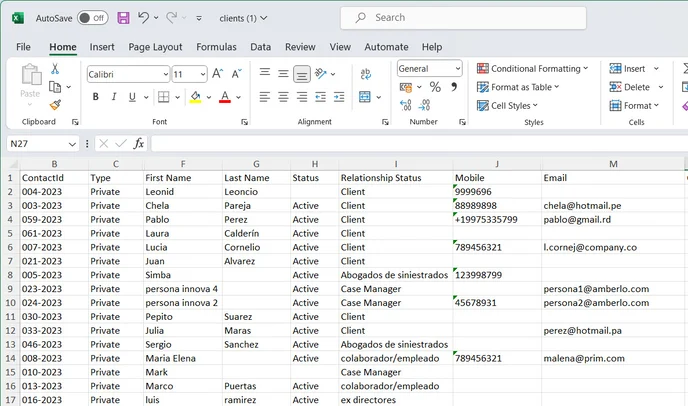Switch to the Automate tab
This screenshot has height=406, width=688.
pos(386,47)
